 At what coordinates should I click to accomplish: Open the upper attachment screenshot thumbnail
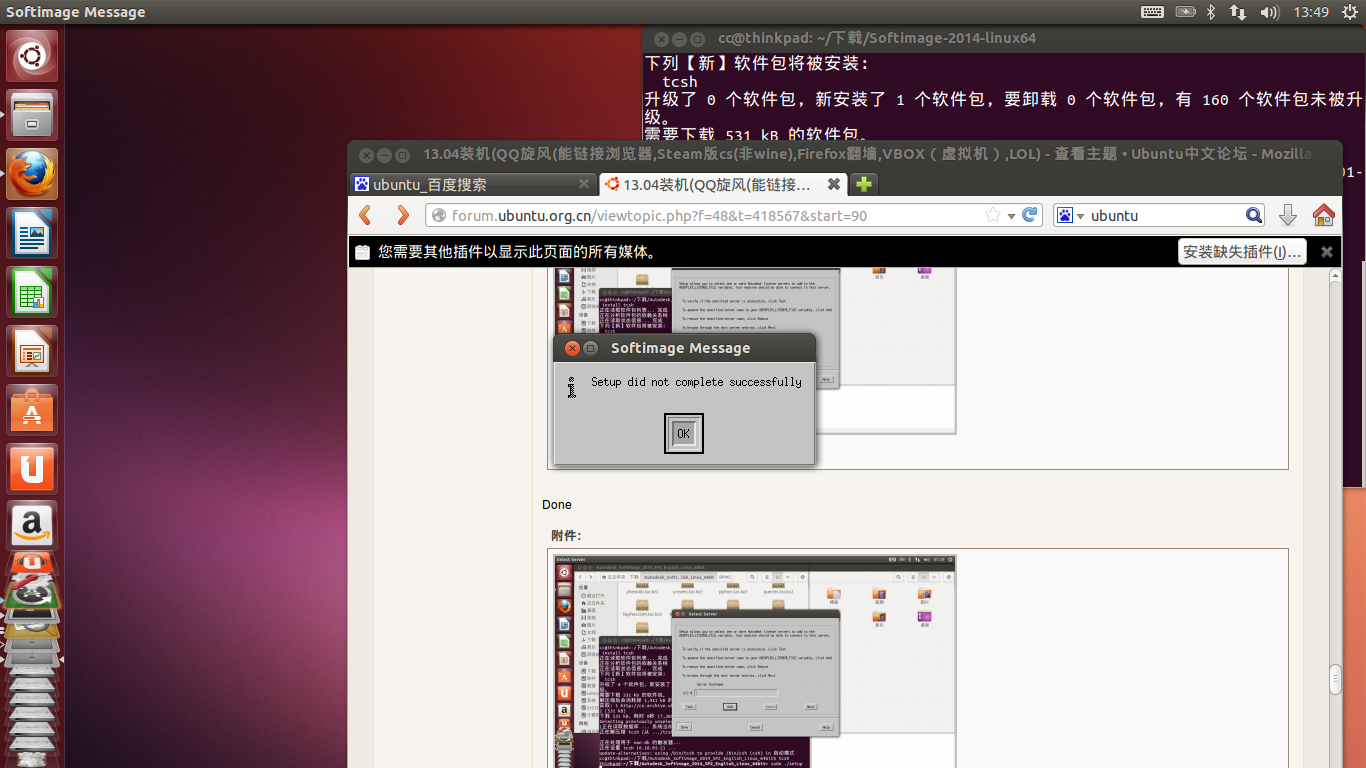pos(756,350)
